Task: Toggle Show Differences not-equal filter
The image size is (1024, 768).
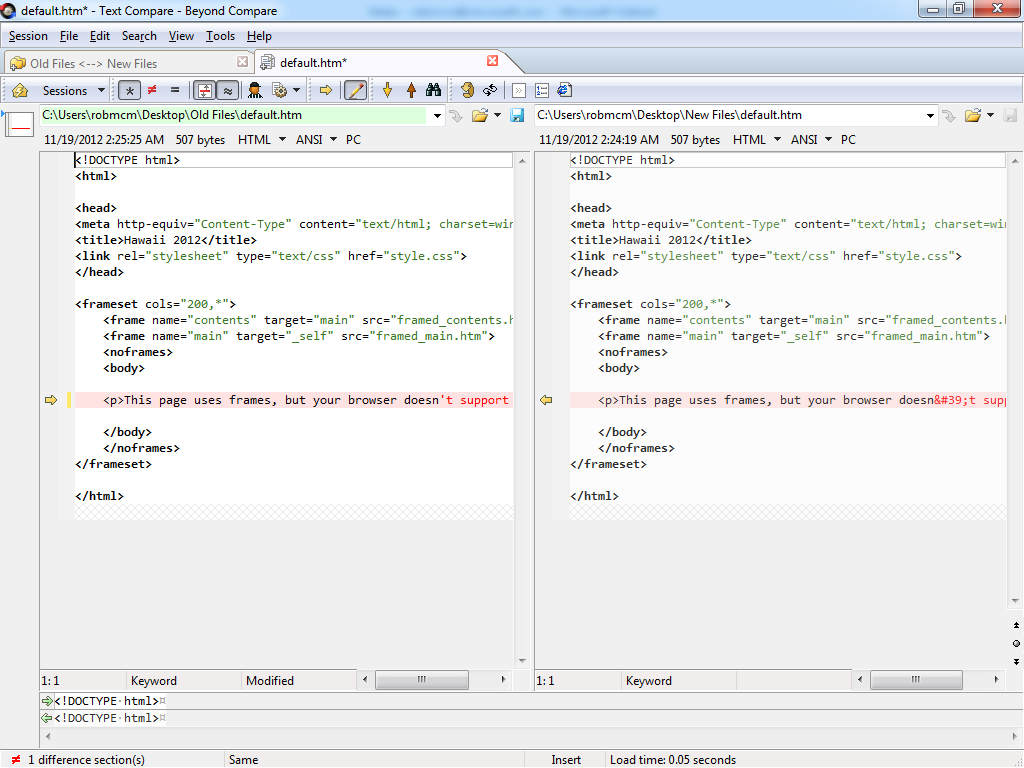Action: [152, 90]
